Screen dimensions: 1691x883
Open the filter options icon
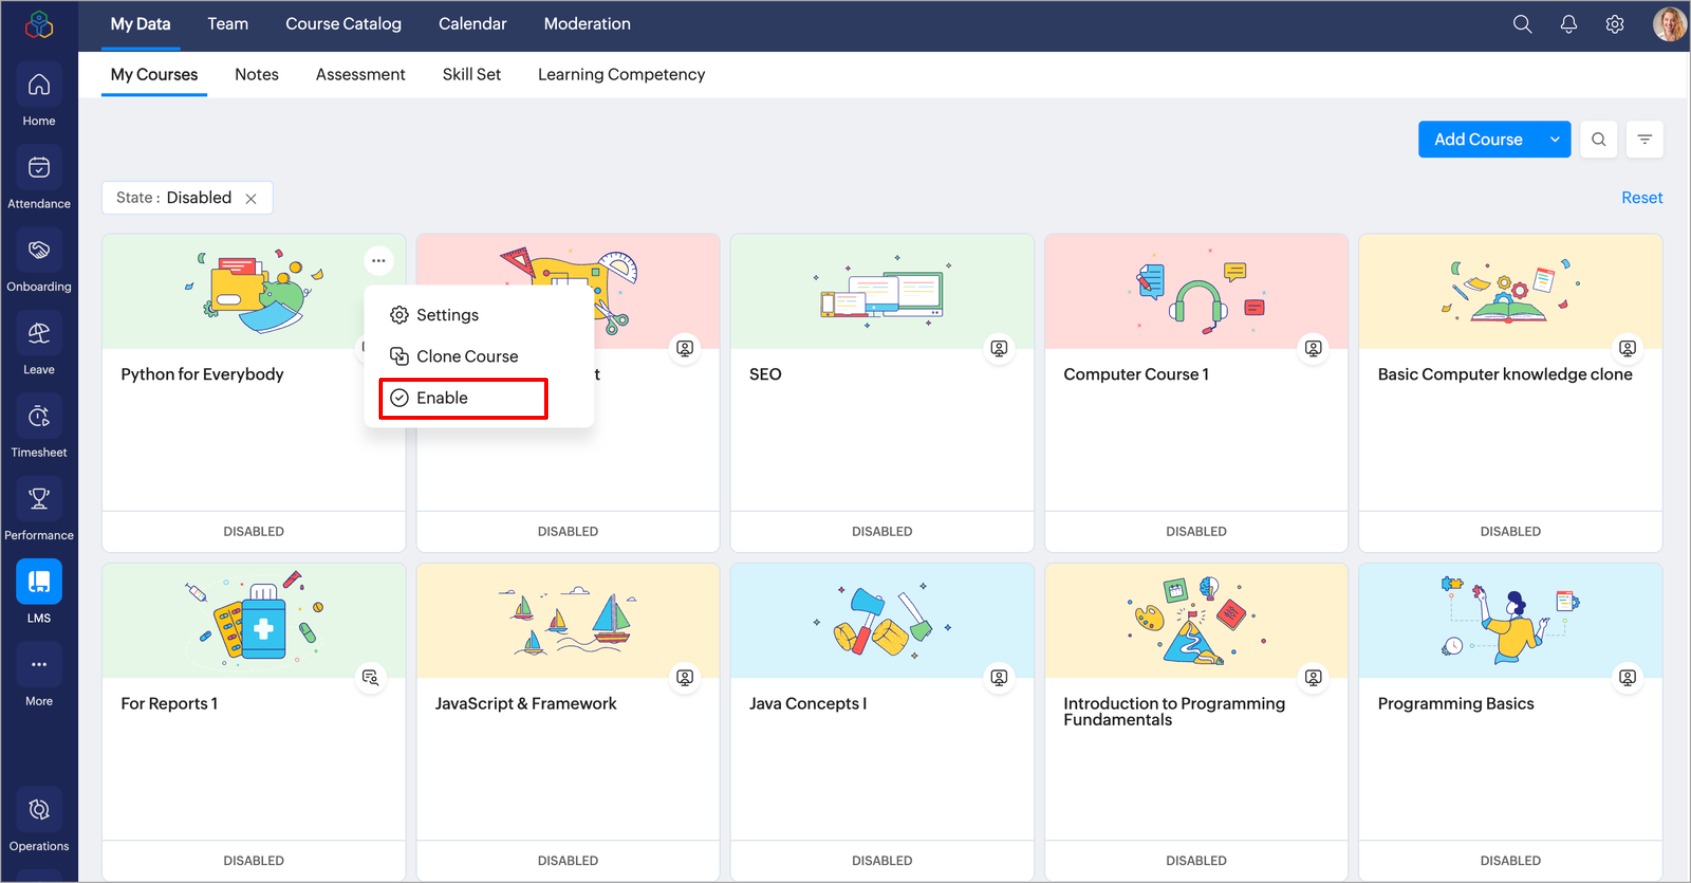(x=1644, y=140)
